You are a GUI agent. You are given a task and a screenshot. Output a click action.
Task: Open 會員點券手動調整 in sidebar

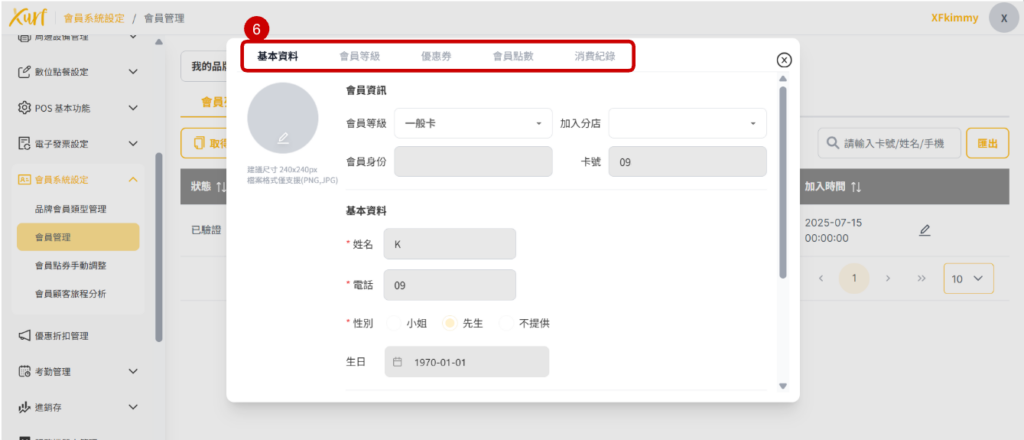click(76, 266)
